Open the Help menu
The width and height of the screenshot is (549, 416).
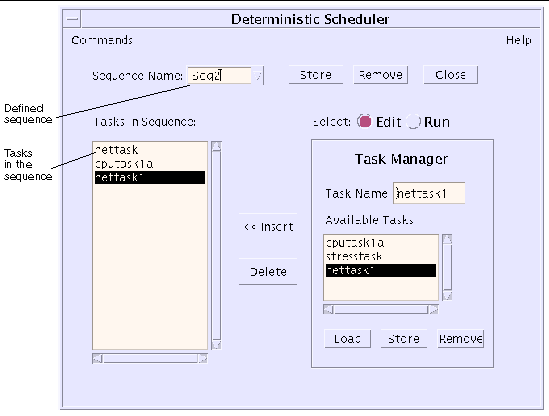click(x=519, y=40)
